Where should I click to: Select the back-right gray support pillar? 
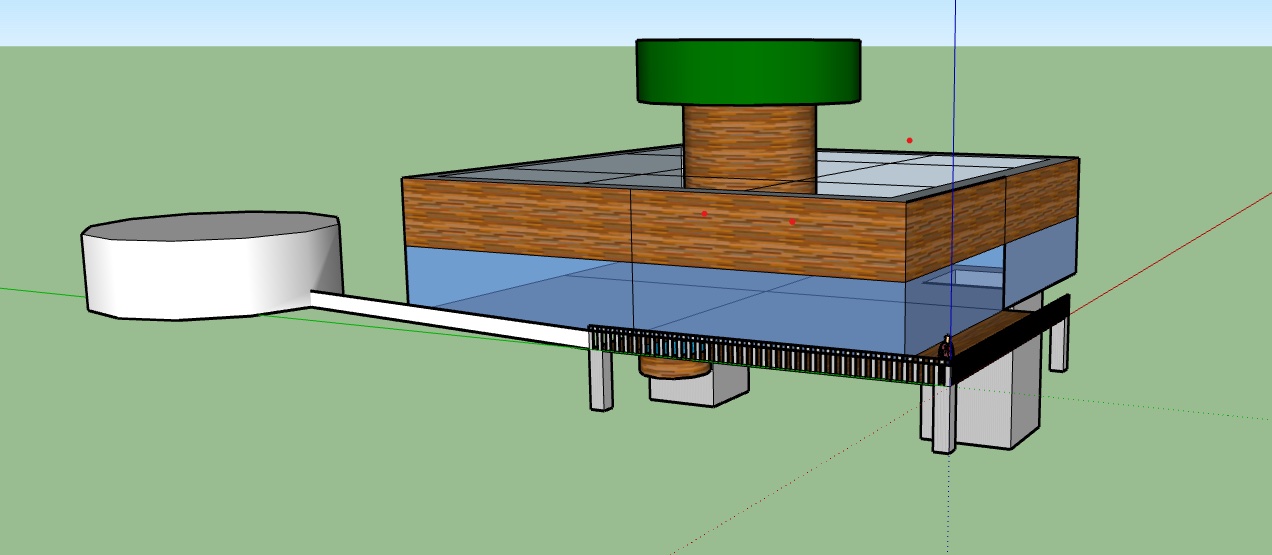pyautogui.click(x=1057, y=345)
